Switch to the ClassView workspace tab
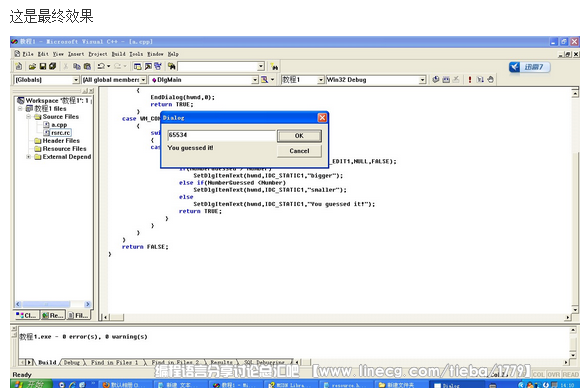This screenshot has height=388, width=581. (x=26, y=315)
